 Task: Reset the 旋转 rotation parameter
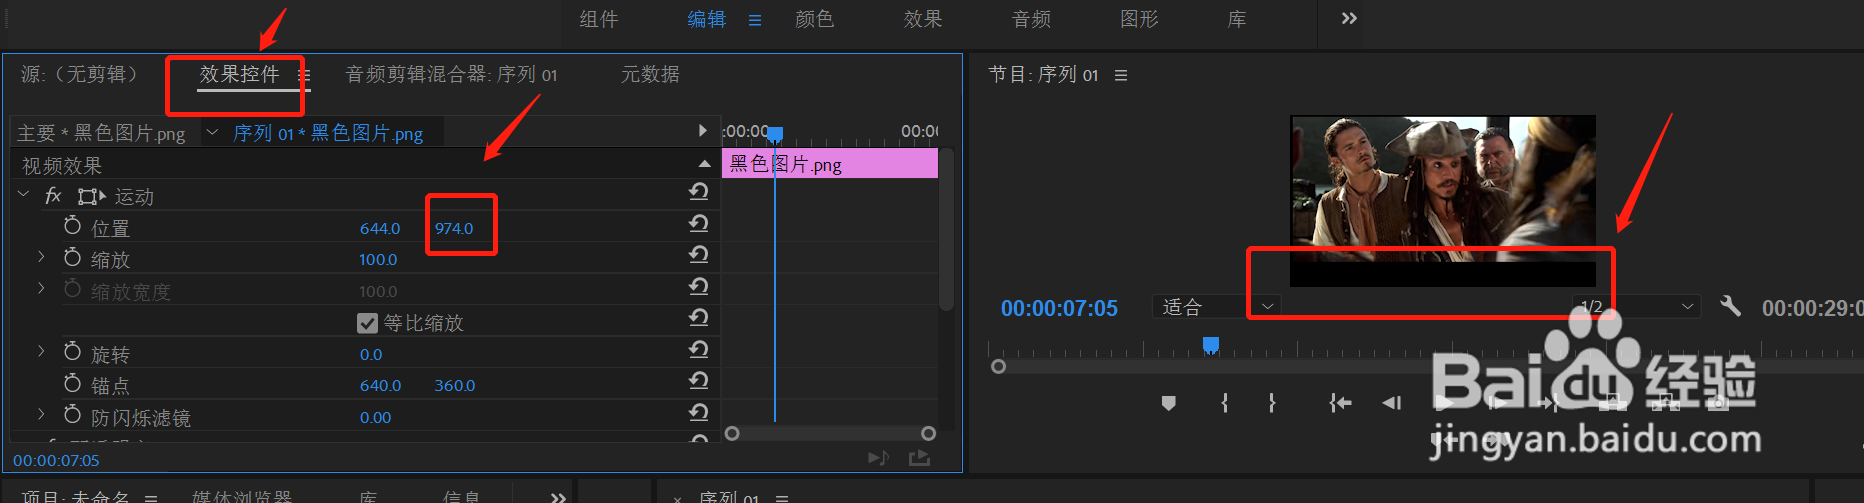pyautogui.click(x=699, y=350)
